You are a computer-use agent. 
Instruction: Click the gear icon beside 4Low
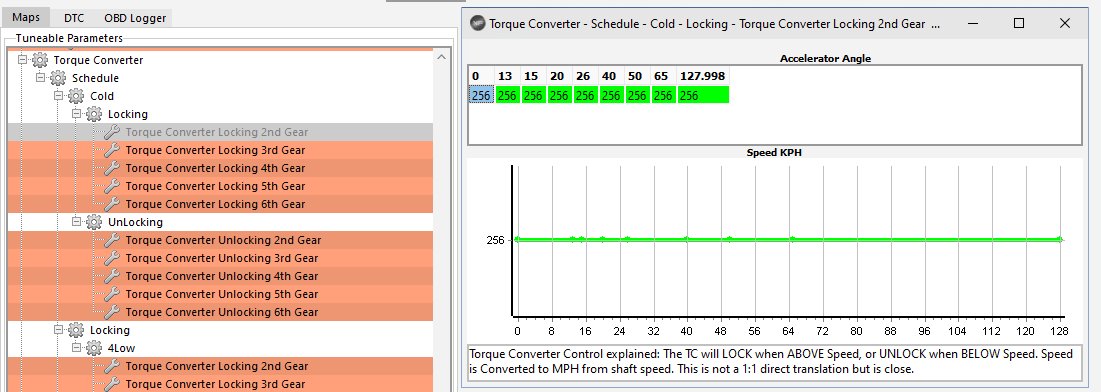94,348
